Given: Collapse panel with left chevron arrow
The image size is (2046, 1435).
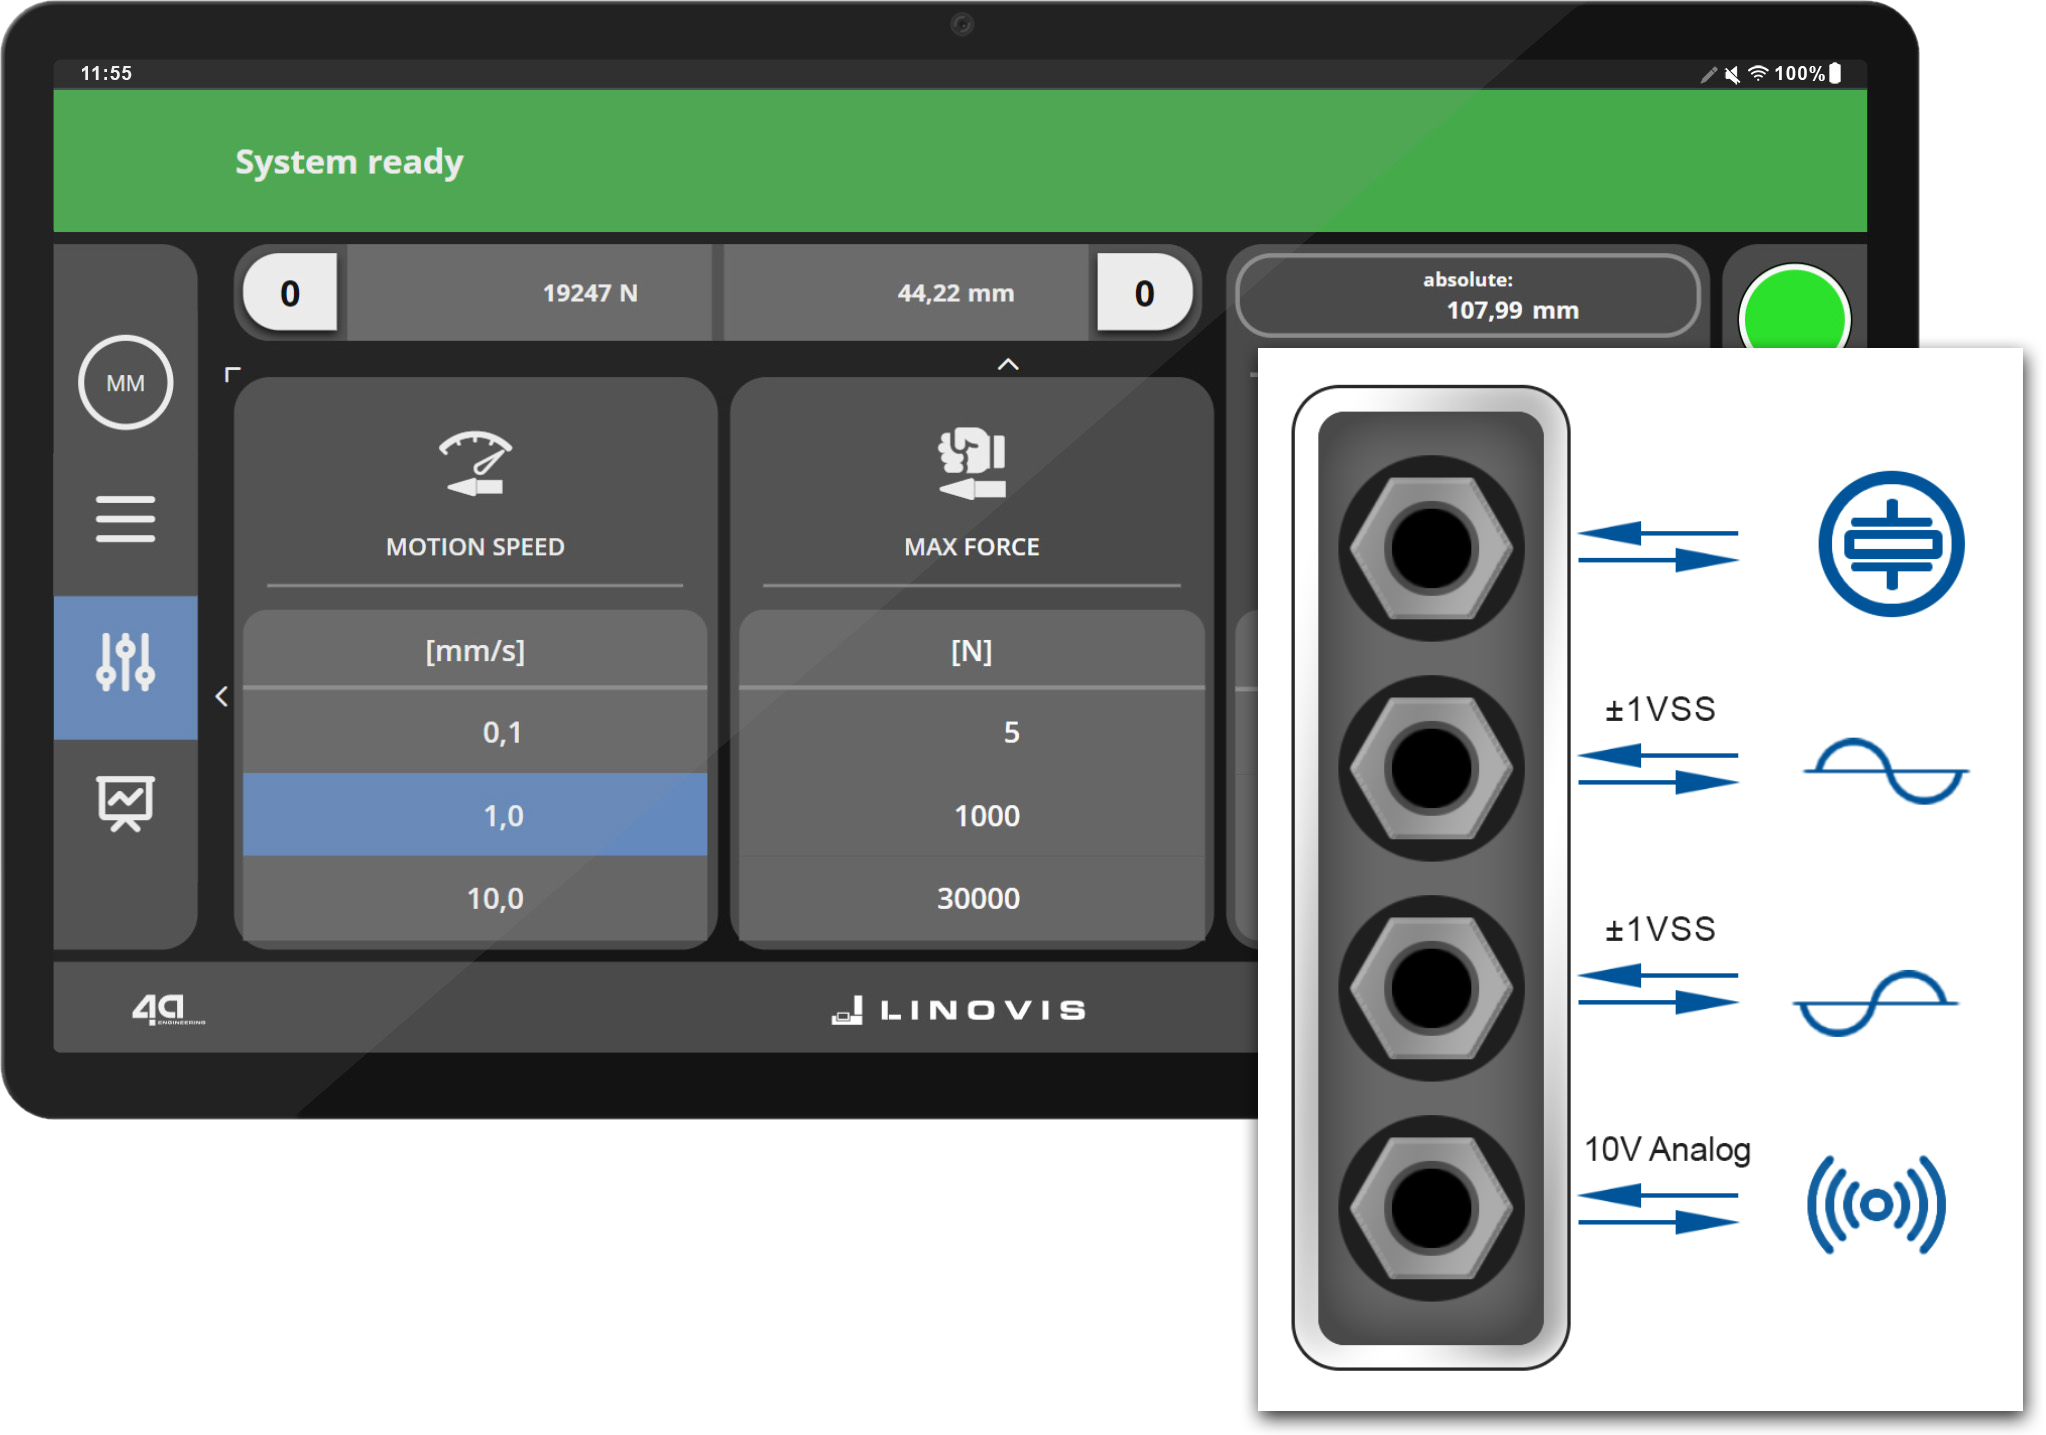Looking at the screenshot, I should [222, 697].
